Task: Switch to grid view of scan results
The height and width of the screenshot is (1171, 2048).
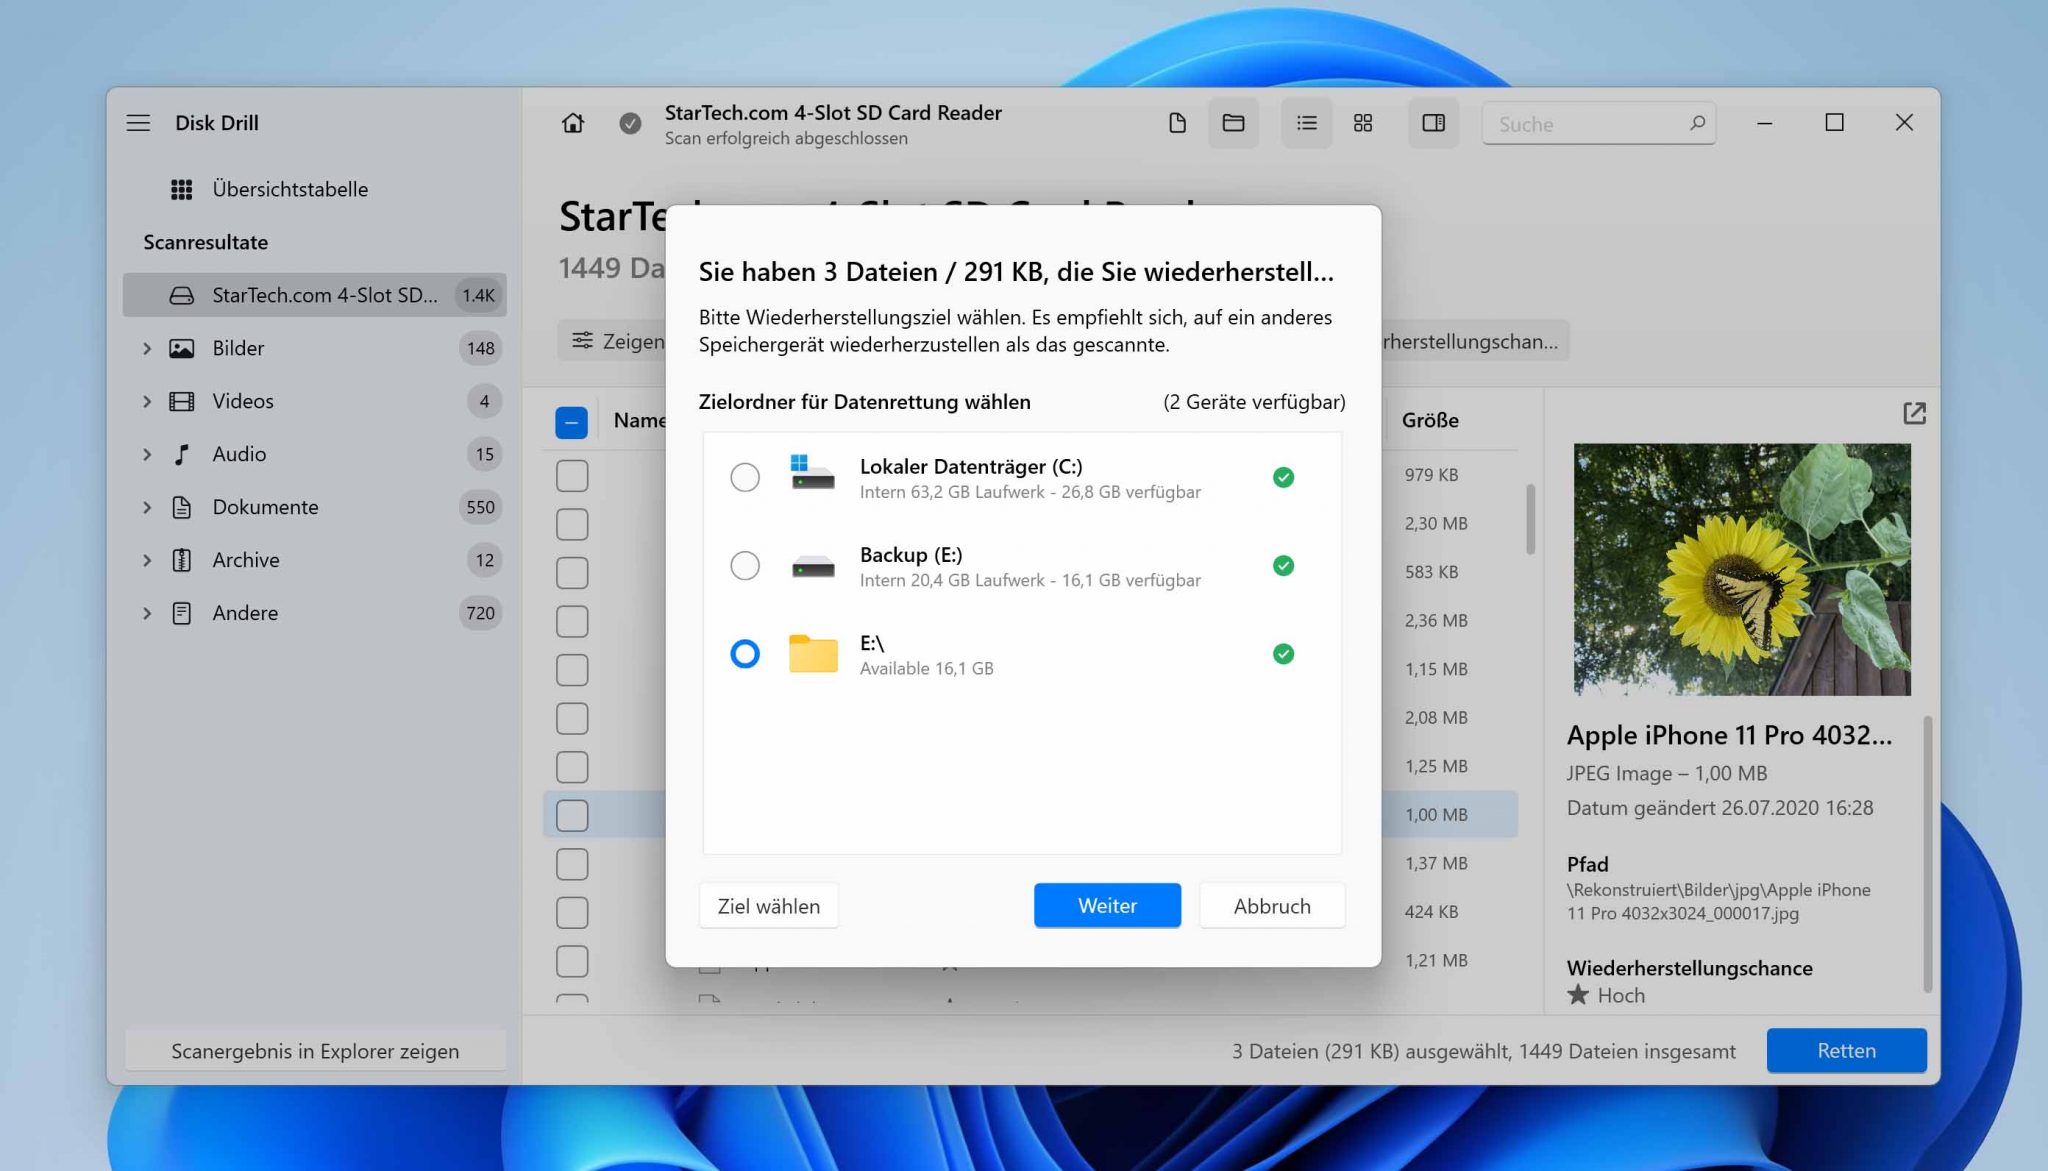Action: (x=1362, y=123)
